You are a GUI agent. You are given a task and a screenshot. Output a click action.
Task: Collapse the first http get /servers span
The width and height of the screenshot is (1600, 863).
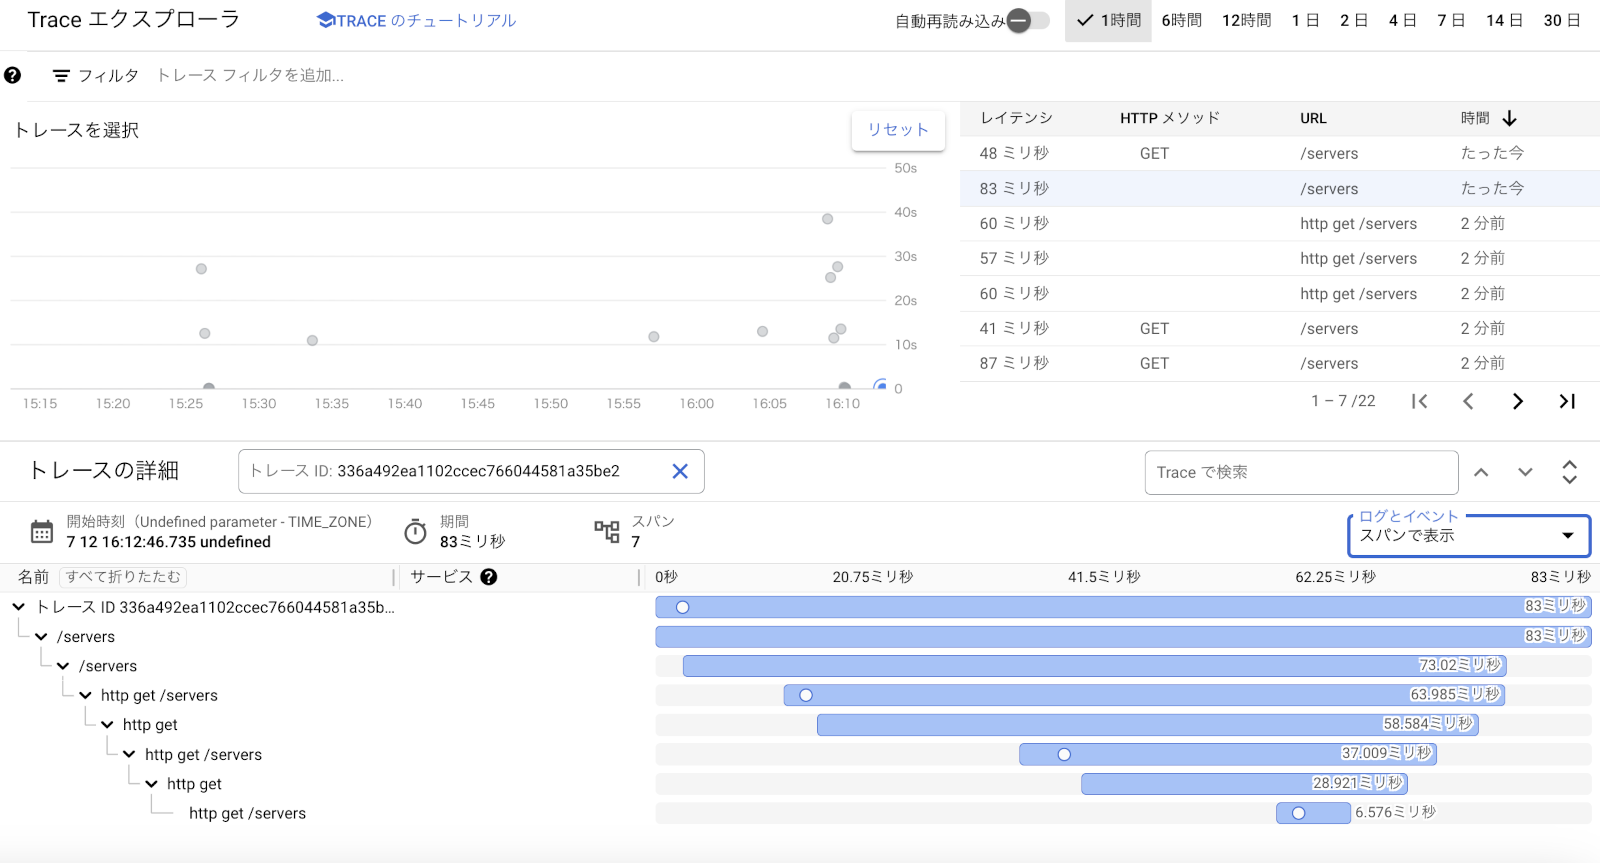[85, 695]
